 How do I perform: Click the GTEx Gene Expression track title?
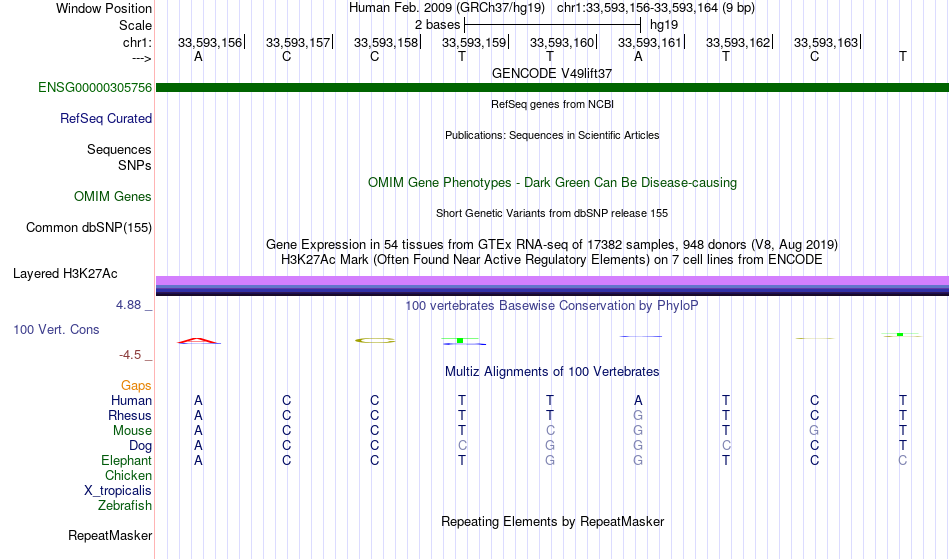point(552,244)
